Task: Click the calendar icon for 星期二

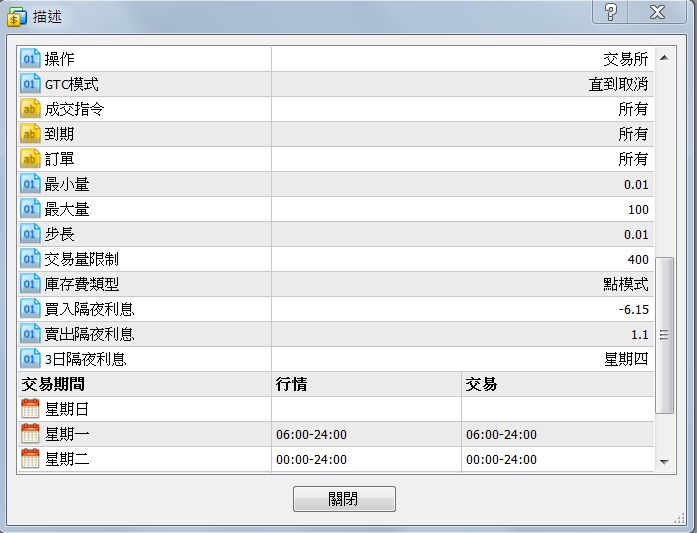Action: tap(30, 459)
